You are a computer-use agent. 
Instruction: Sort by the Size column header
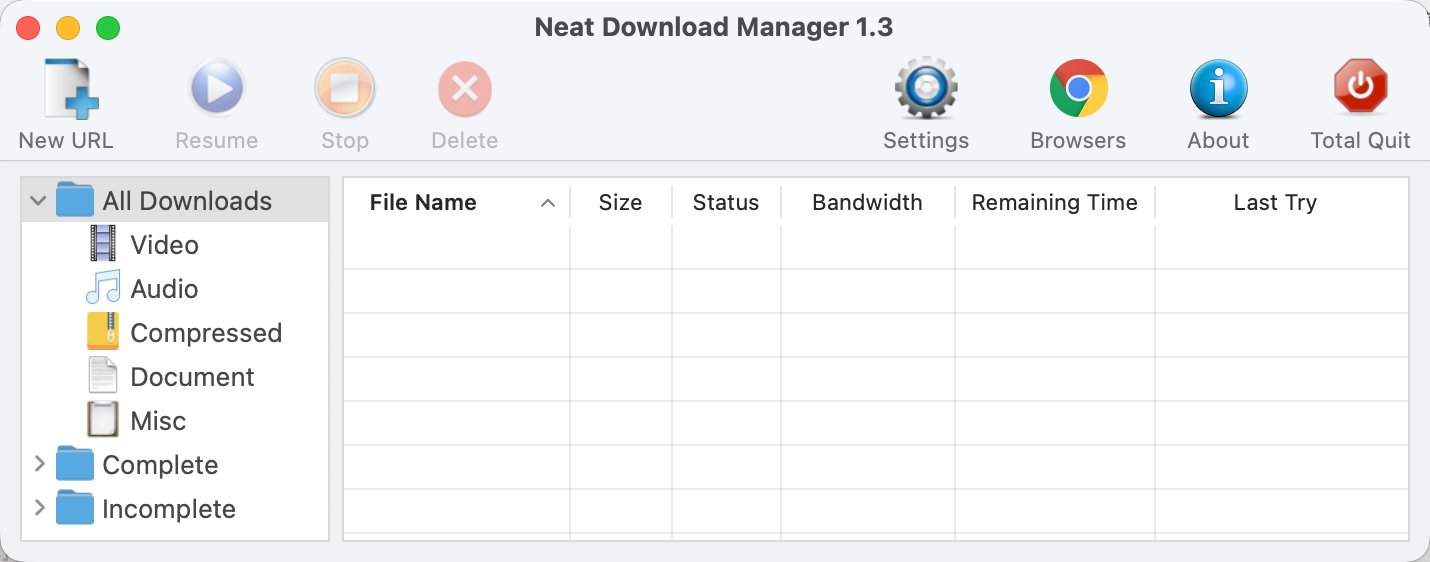pyautogui.click(x=620, y=202)
